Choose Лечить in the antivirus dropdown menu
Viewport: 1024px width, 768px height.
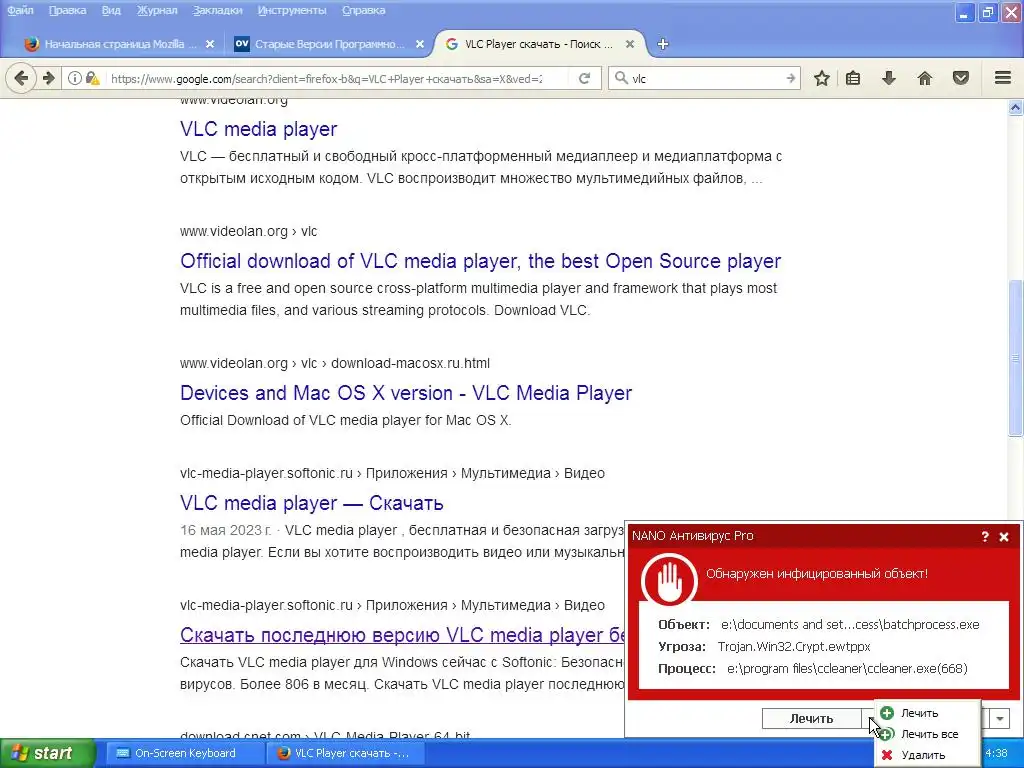pyautogui.click(x=920, y=713)
